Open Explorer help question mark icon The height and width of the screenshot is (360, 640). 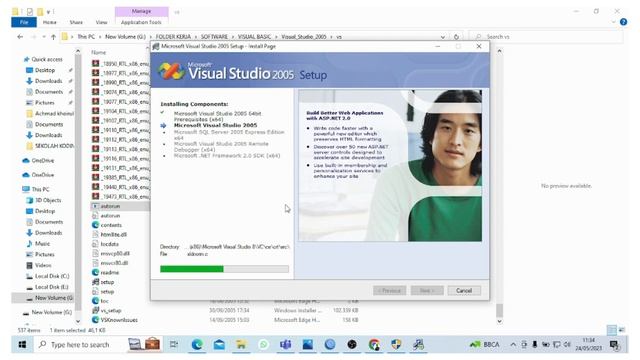[623, 22]
